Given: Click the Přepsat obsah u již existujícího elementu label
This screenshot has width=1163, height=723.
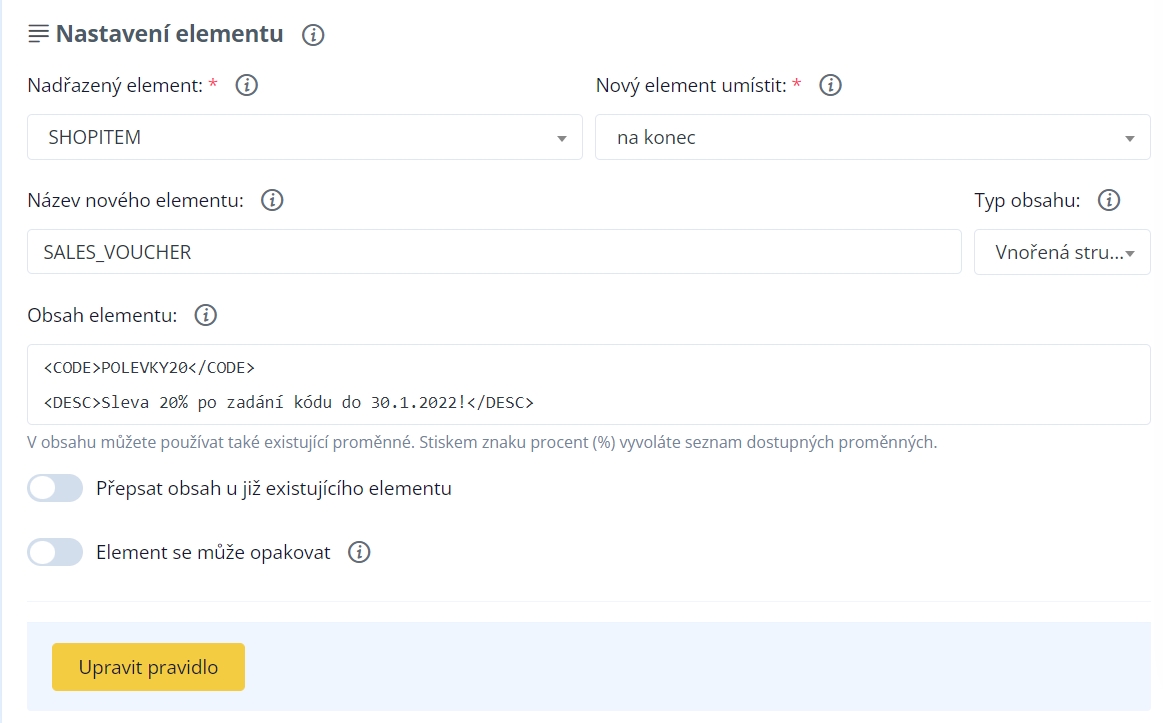Looking at the screenshot, I should click(273, 489).
